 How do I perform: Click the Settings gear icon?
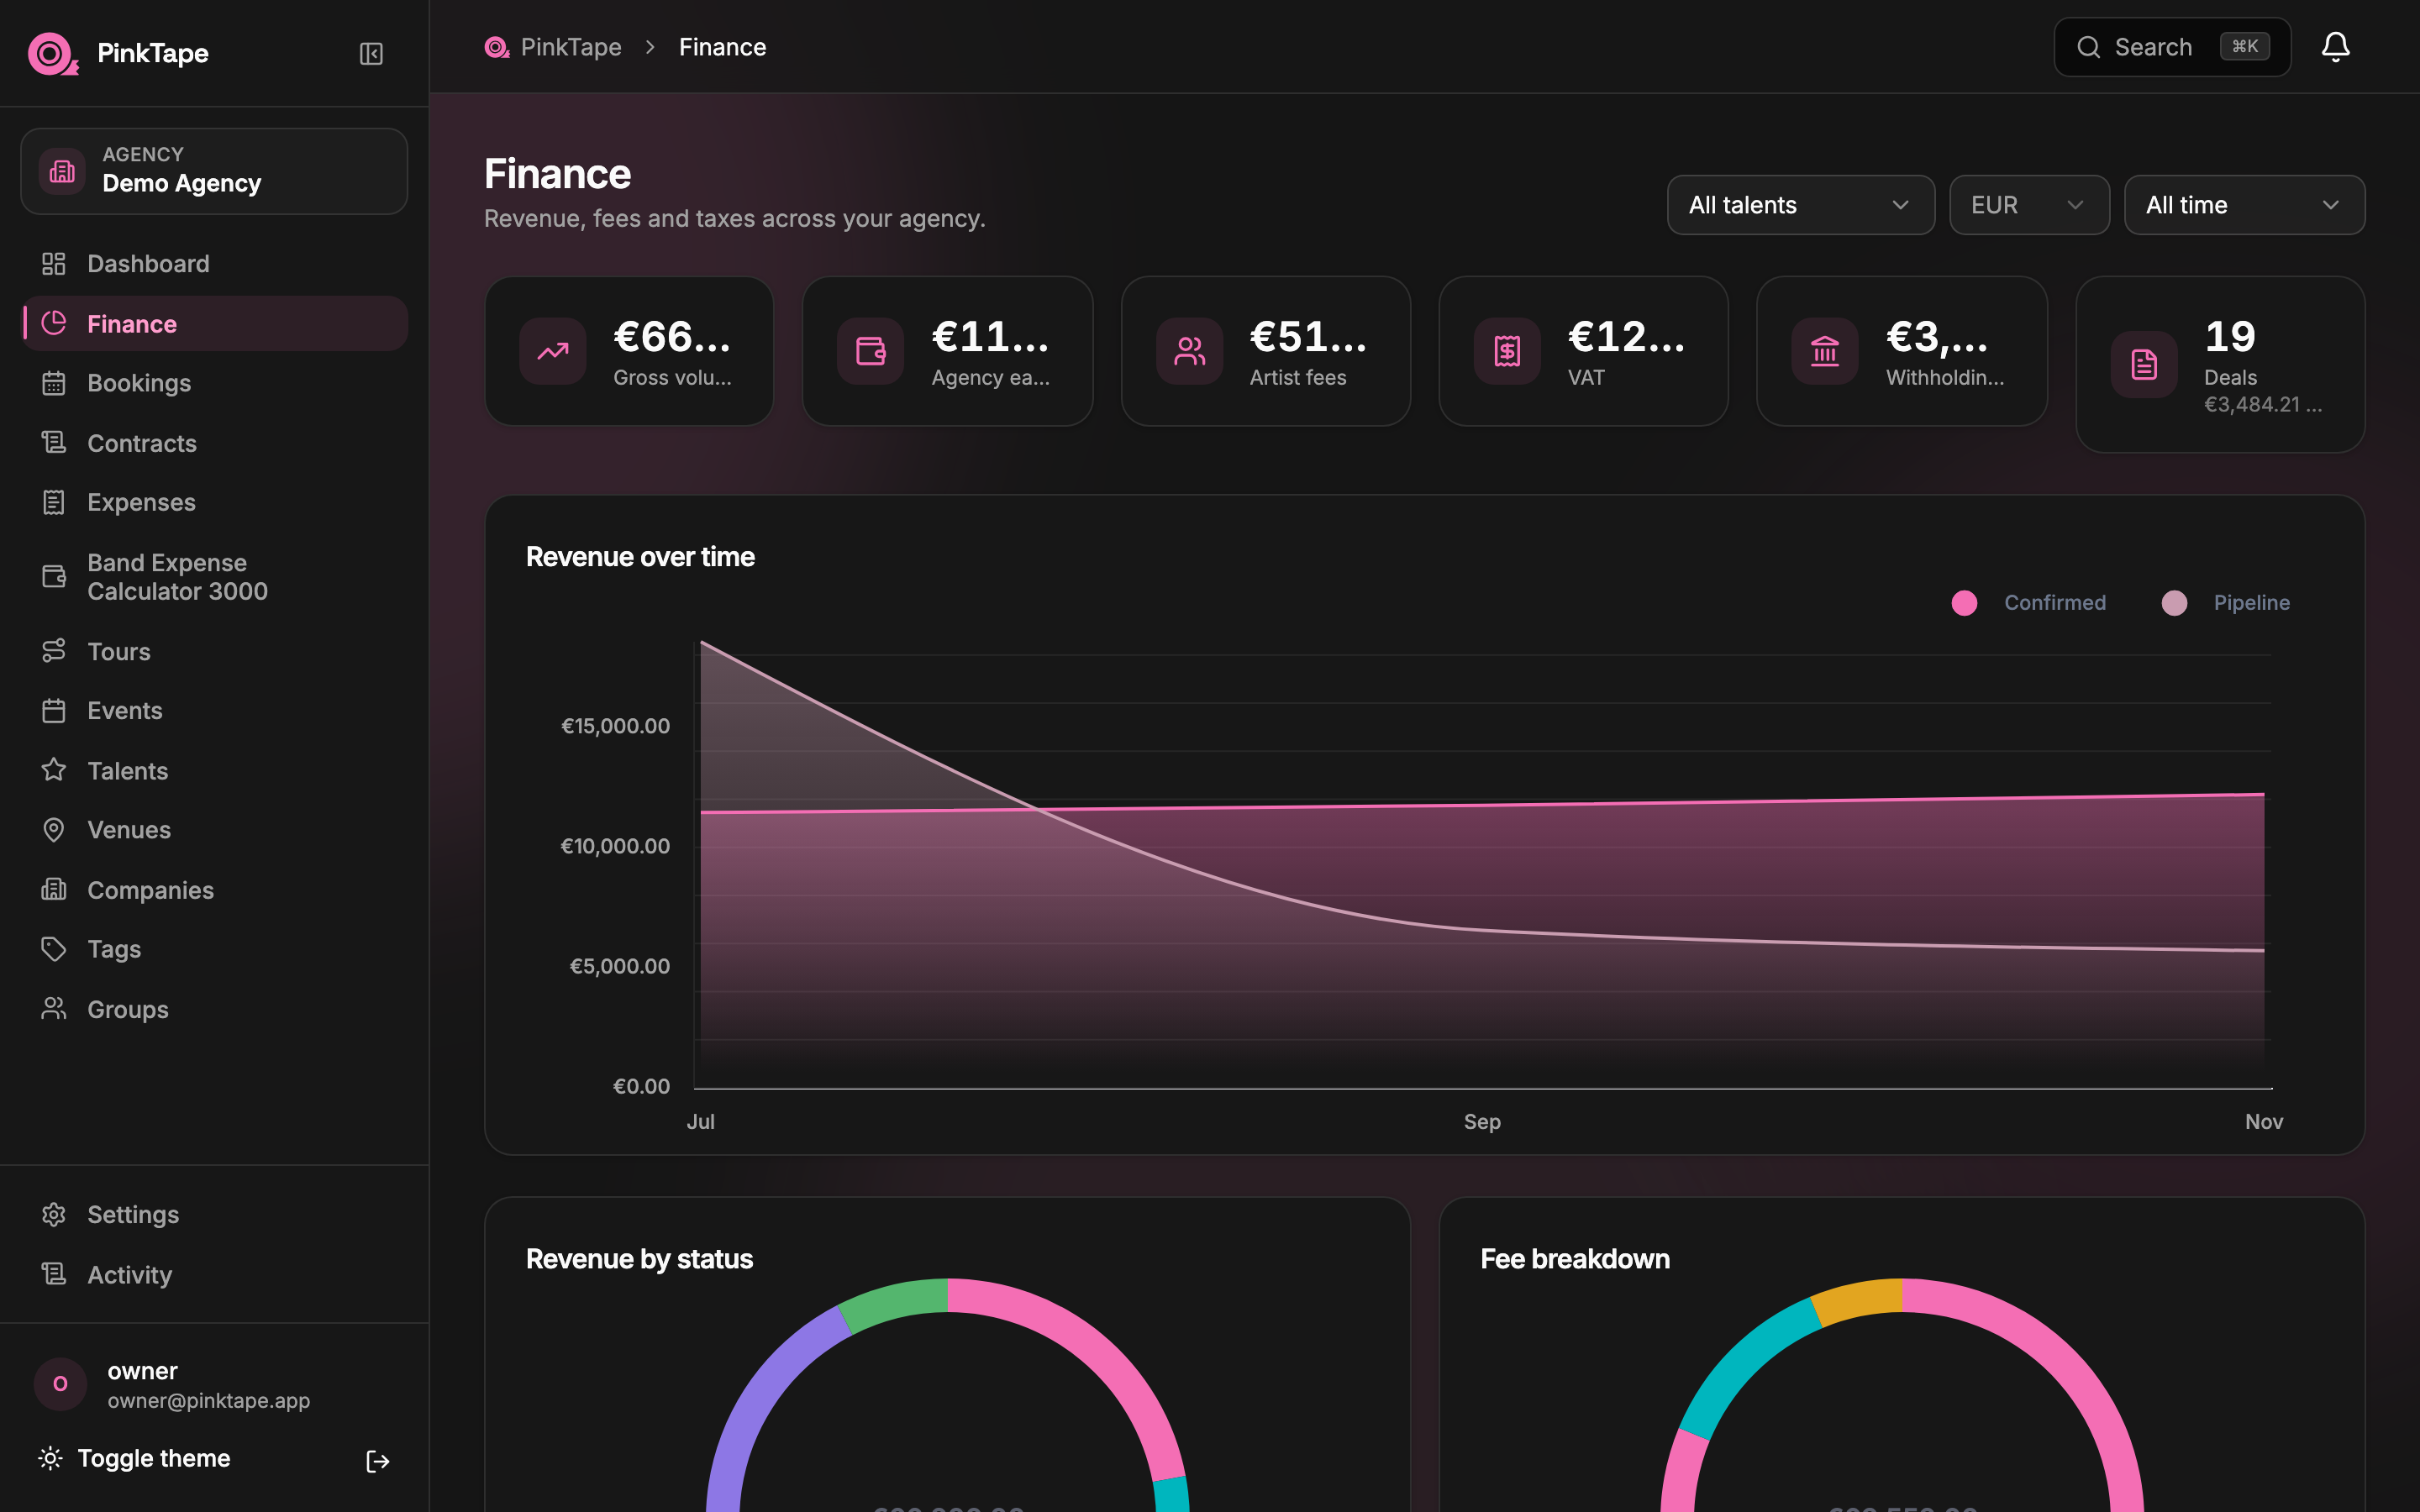[54, 1214]
